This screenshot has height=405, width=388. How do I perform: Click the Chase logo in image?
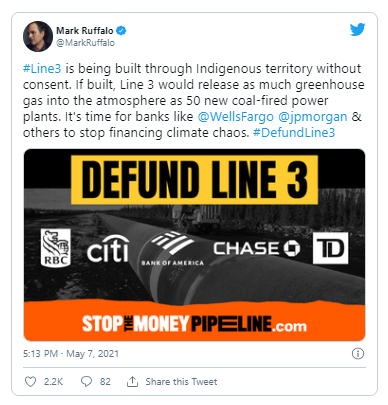pyautogui.click(x=257, y=248)
